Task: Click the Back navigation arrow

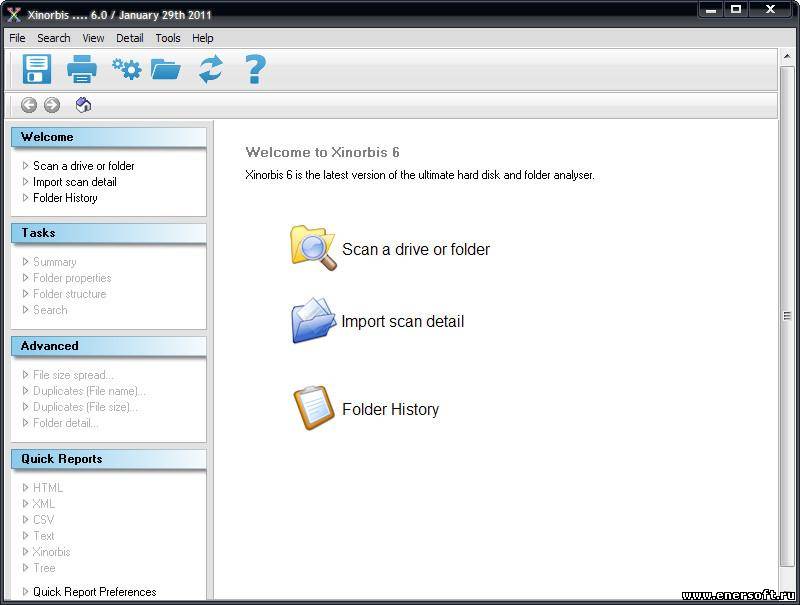Action: pyautogui.click(x=29, y=105)
